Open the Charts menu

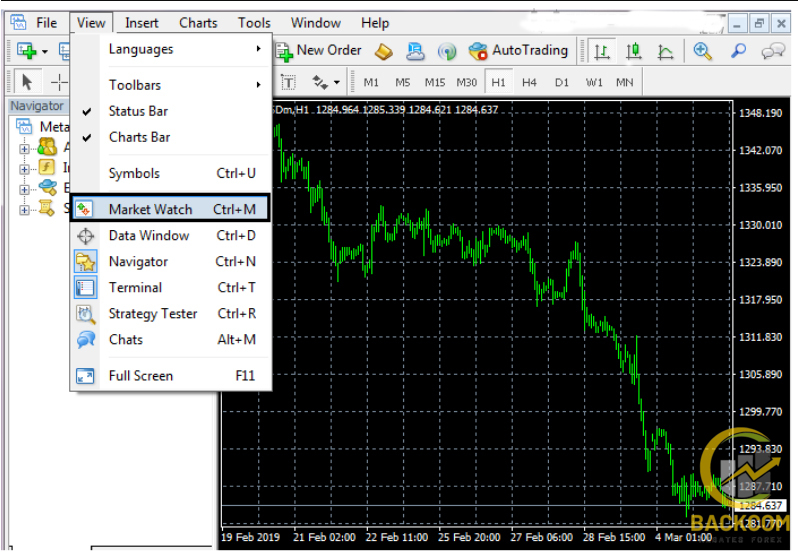pos(198,23)
